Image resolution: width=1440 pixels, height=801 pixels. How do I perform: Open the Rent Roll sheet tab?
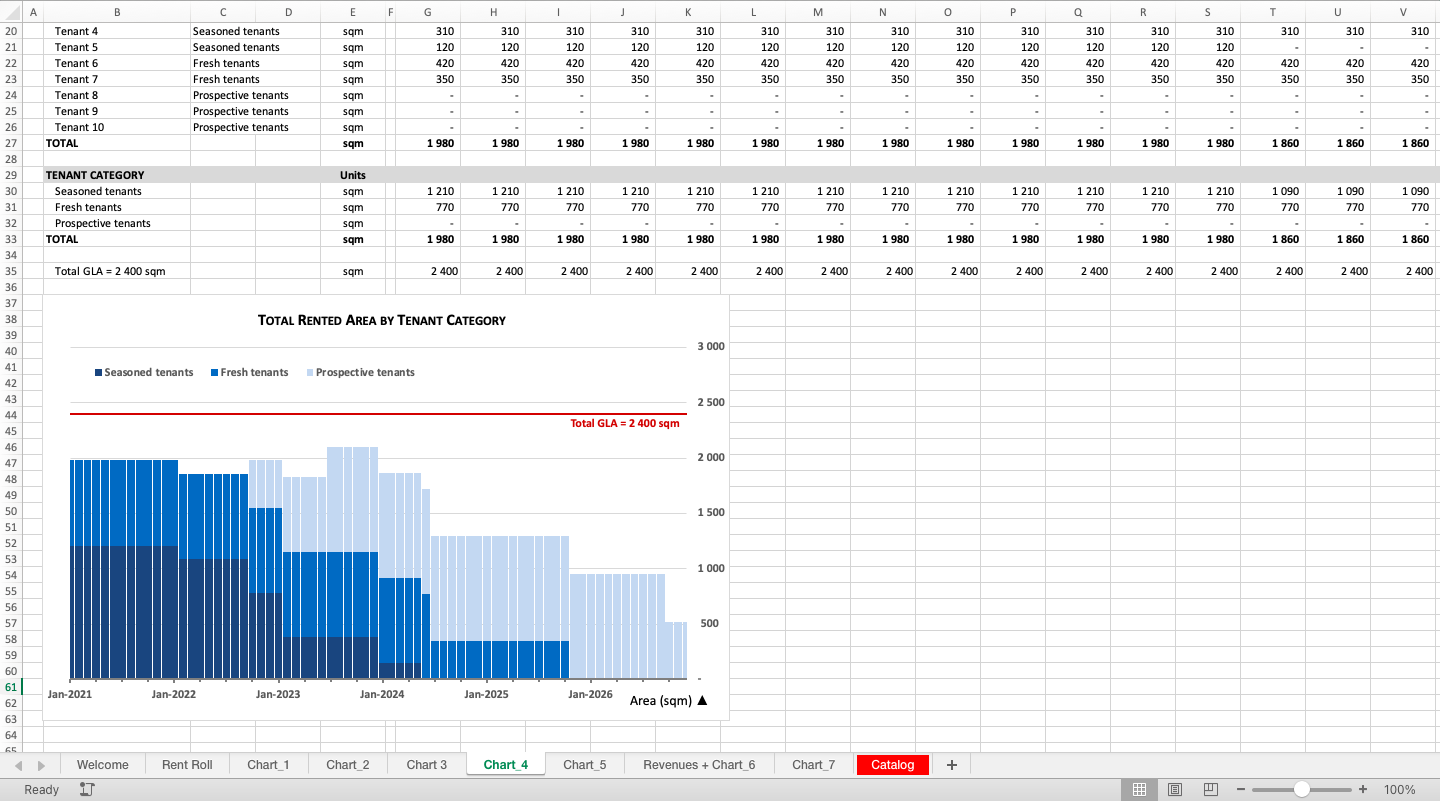(187, 764)
